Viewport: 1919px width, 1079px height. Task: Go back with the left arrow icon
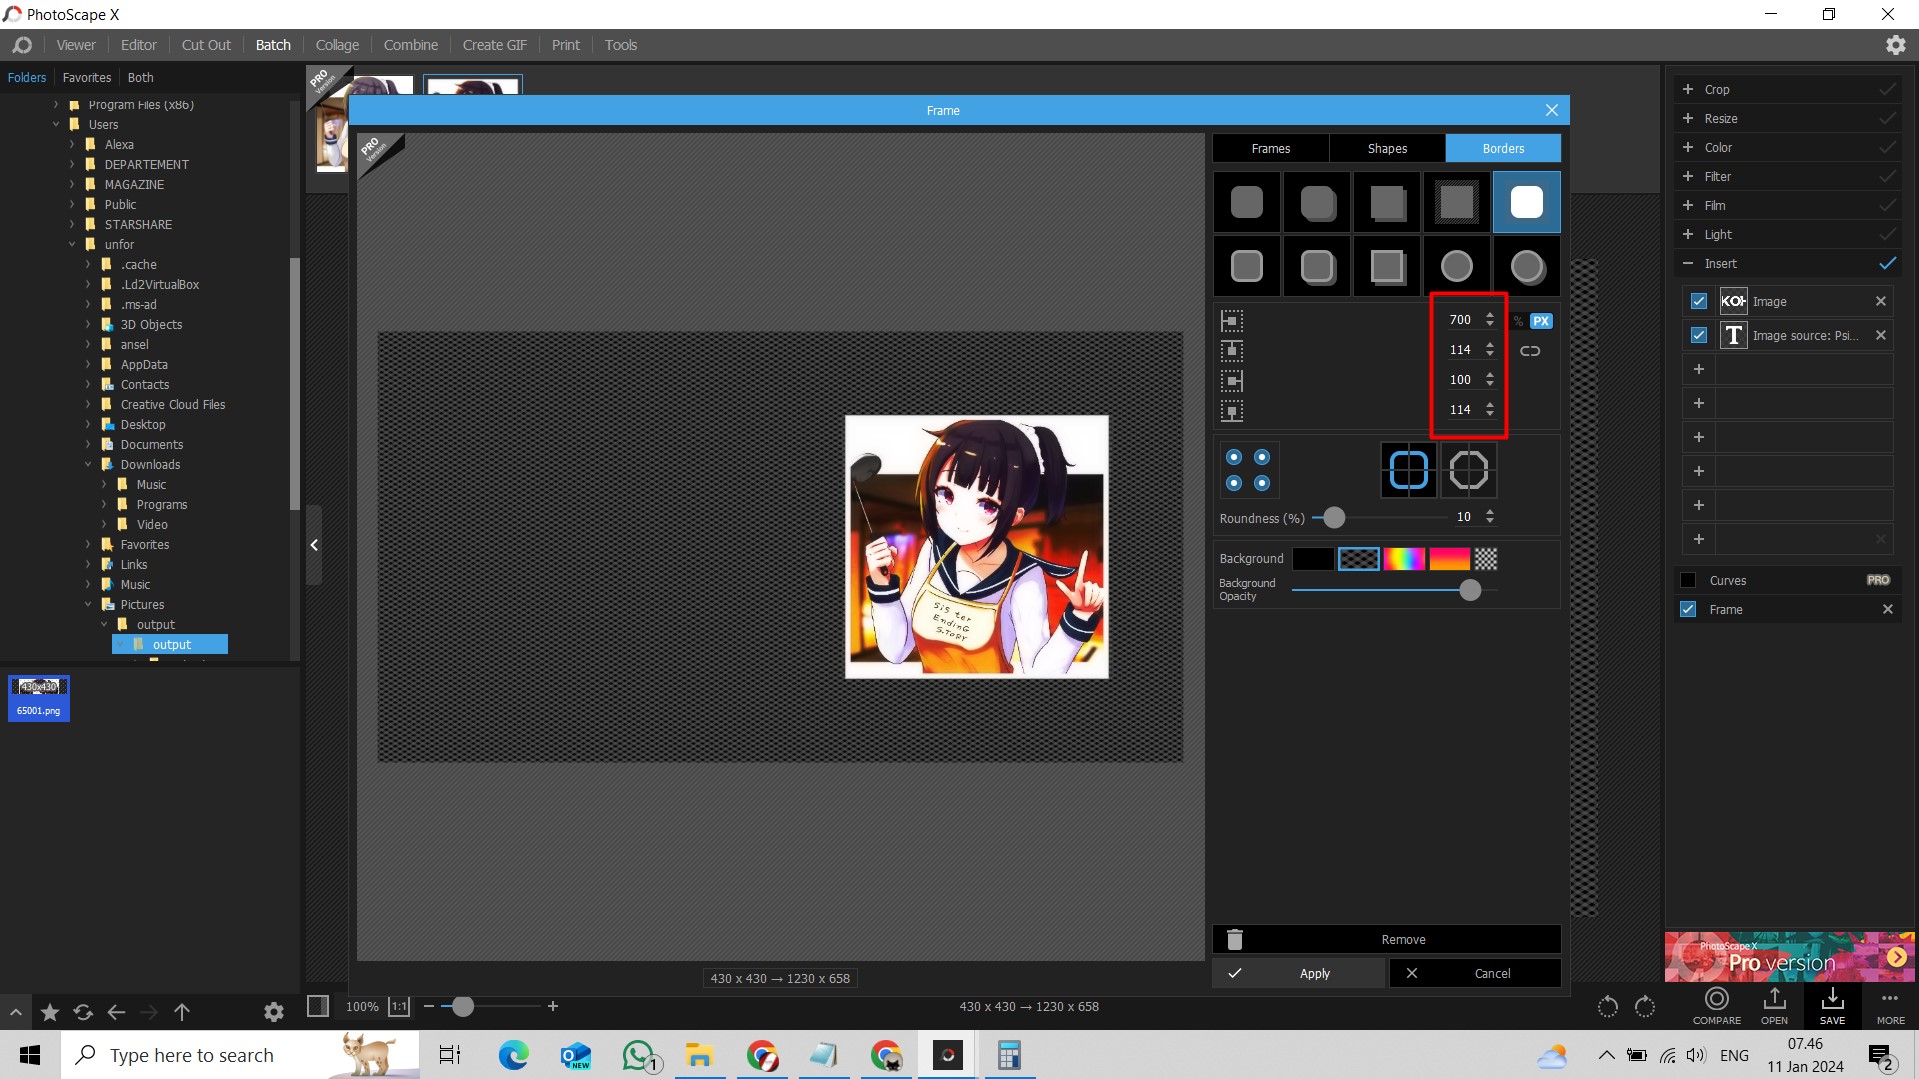pyautogui.click(x=116, y=1013)
